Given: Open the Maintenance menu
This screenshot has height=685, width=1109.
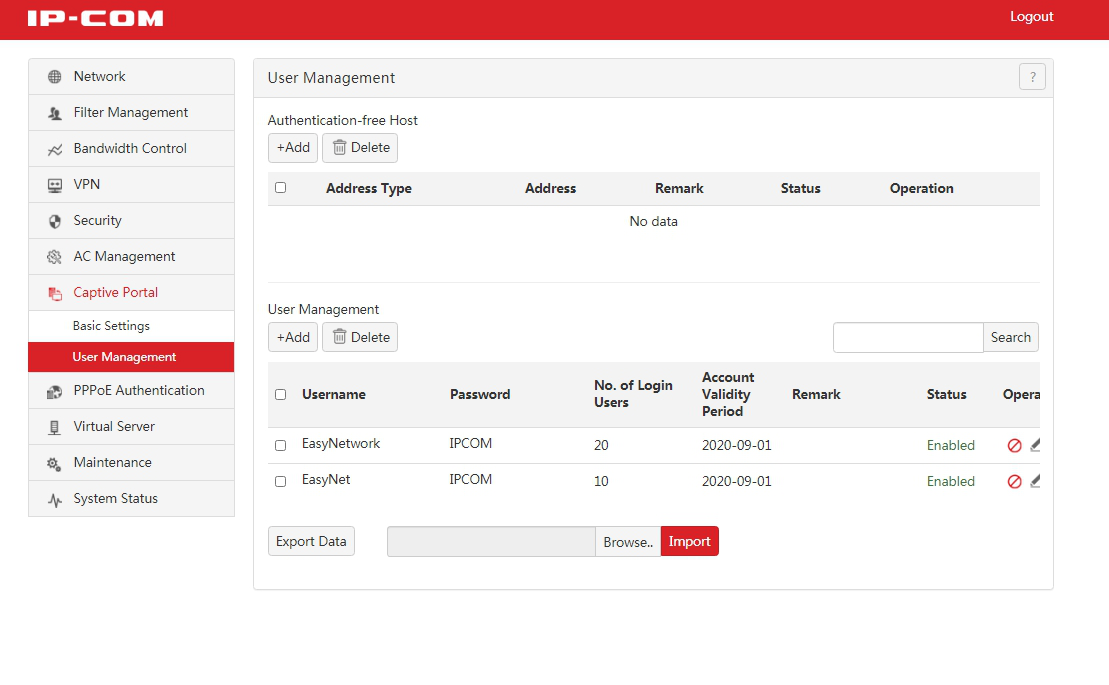Looking at the screenshot, I should [132, 462].
